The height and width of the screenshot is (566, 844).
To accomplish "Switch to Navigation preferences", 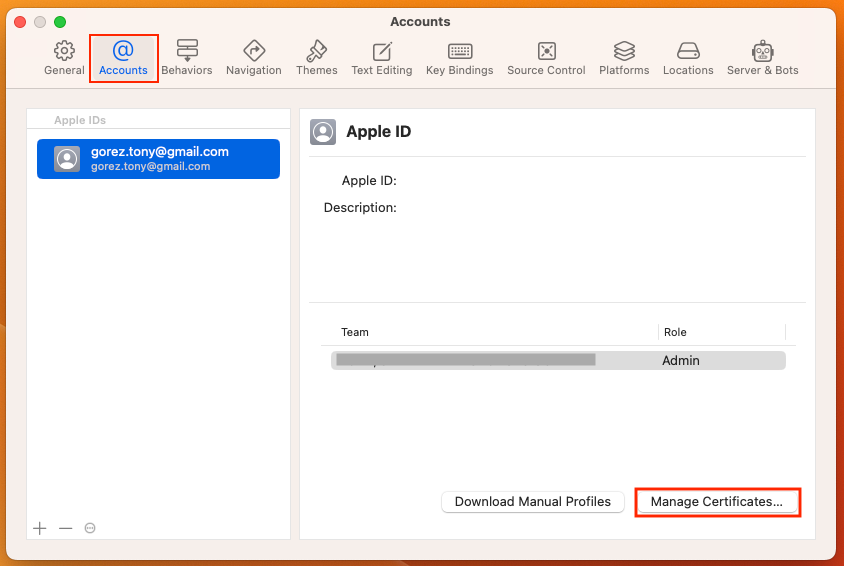I will click(254, 58).
